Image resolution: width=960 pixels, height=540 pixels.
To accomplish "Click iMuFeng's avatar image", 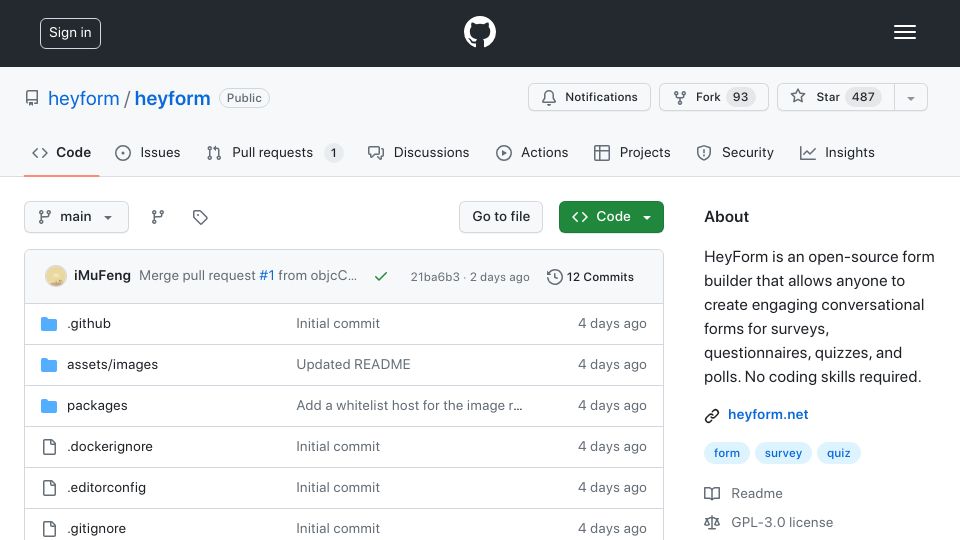I will [56, 276].
